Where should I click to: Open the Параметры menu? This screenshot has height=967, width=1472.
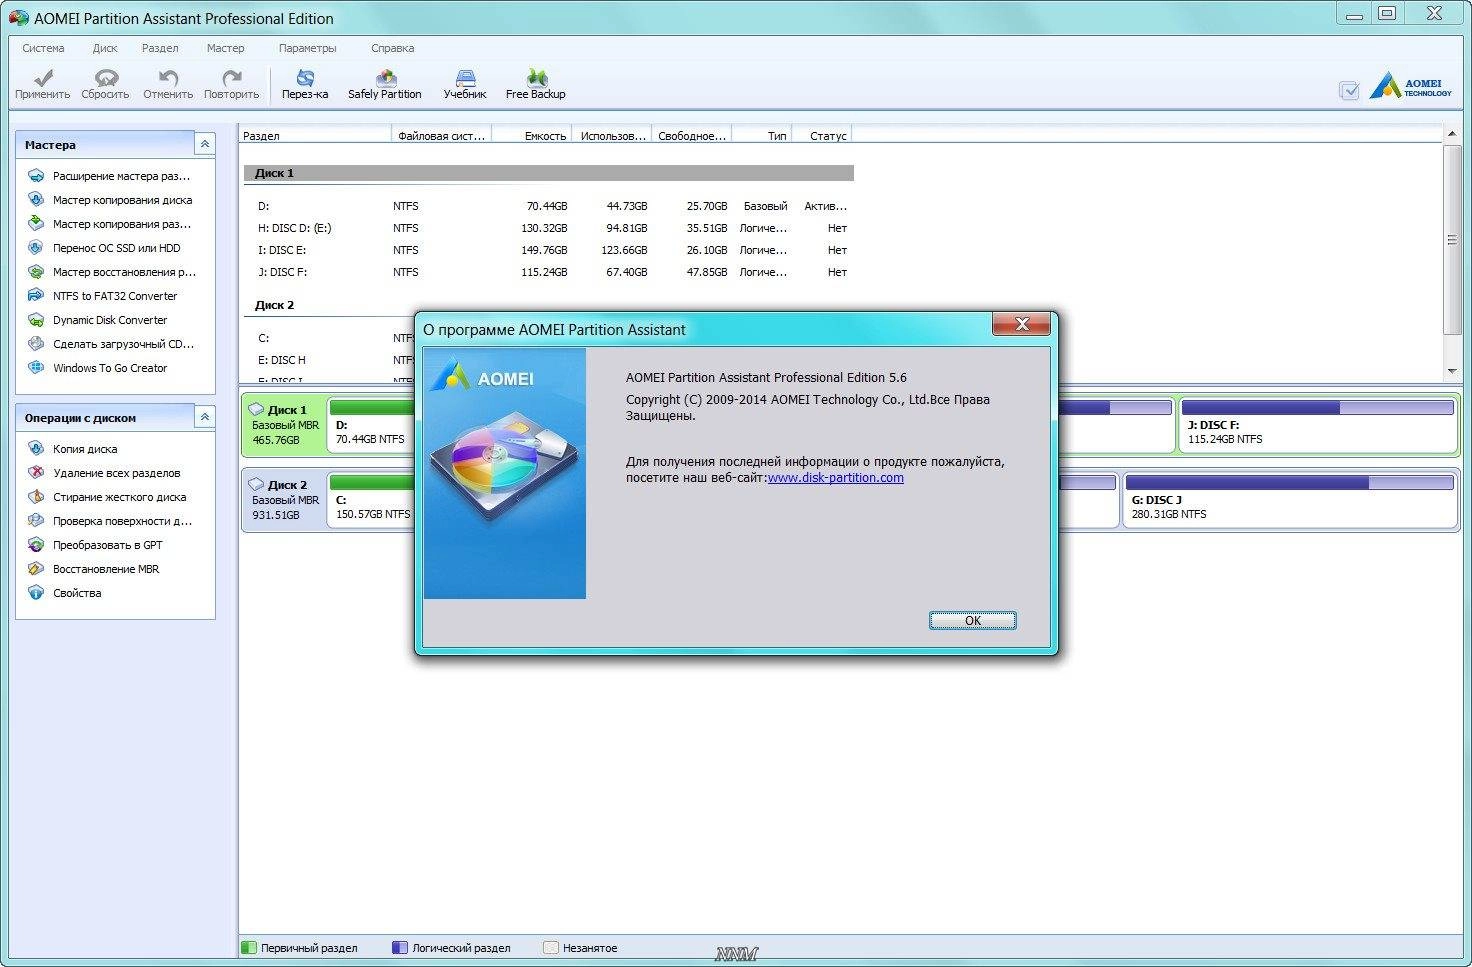pos(308,48)
